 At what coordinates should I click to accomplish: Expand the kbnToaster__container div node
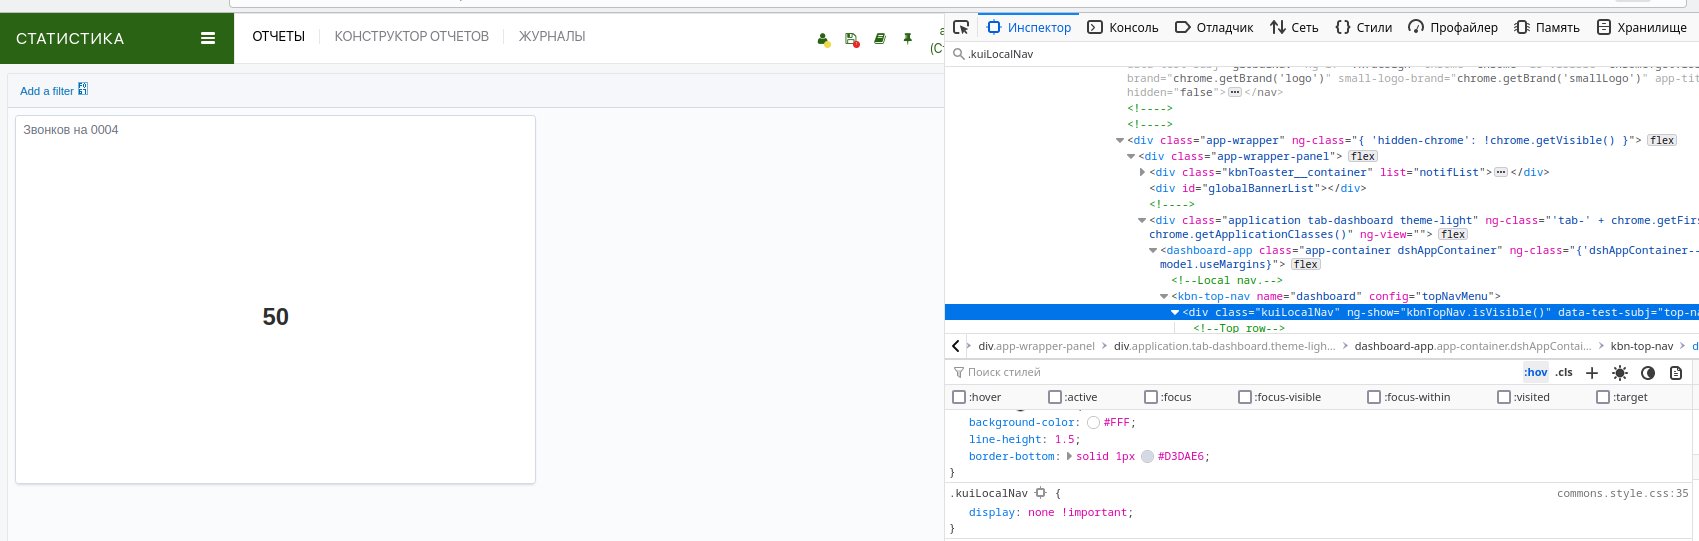(1142, 172)
